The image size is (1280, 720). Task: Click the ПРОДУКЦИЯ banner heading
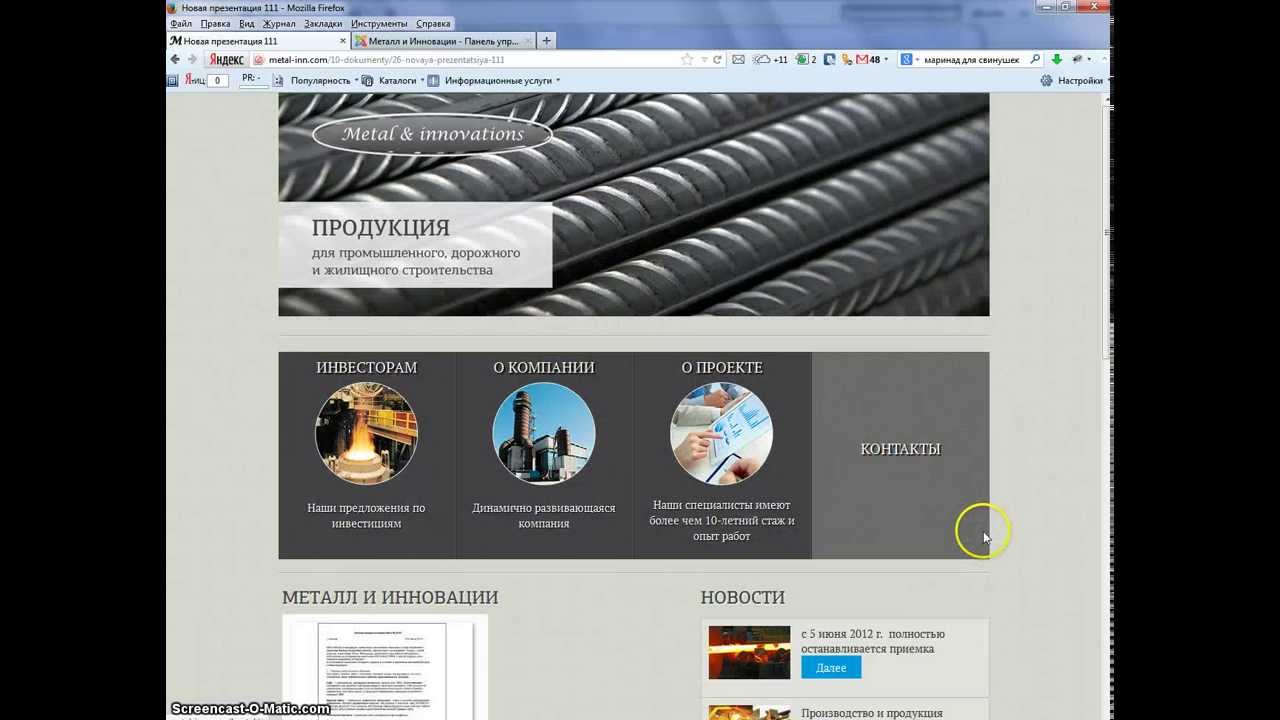coord(381,228)
